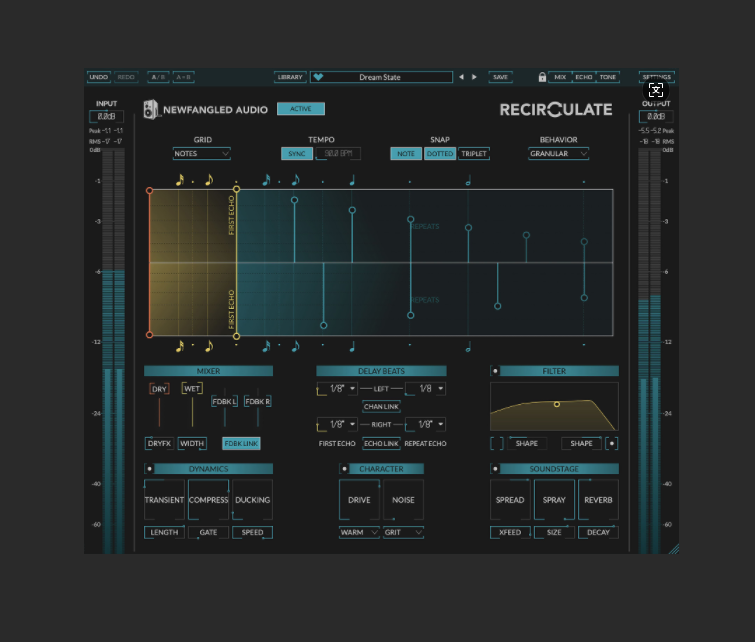Toggle the FDBK LINK button

241,444
